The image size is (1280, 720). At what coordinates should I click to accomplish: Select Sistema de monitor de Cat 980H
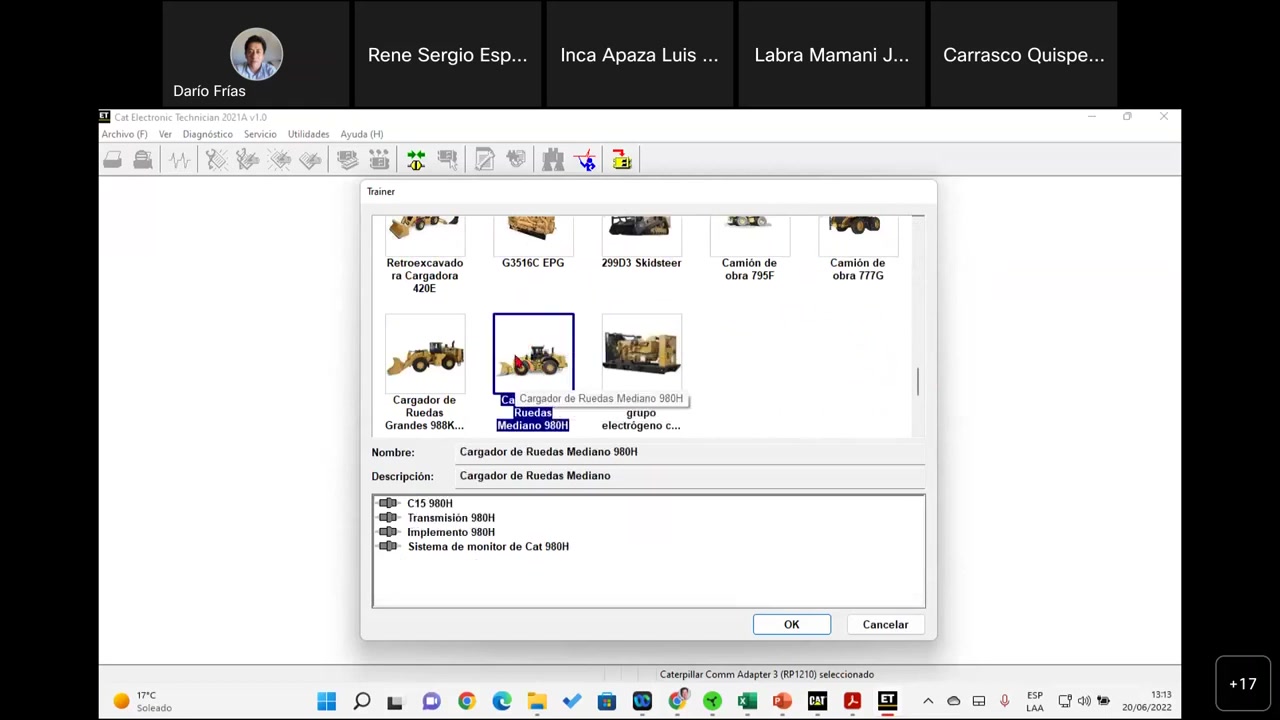[x=487, y=547]
